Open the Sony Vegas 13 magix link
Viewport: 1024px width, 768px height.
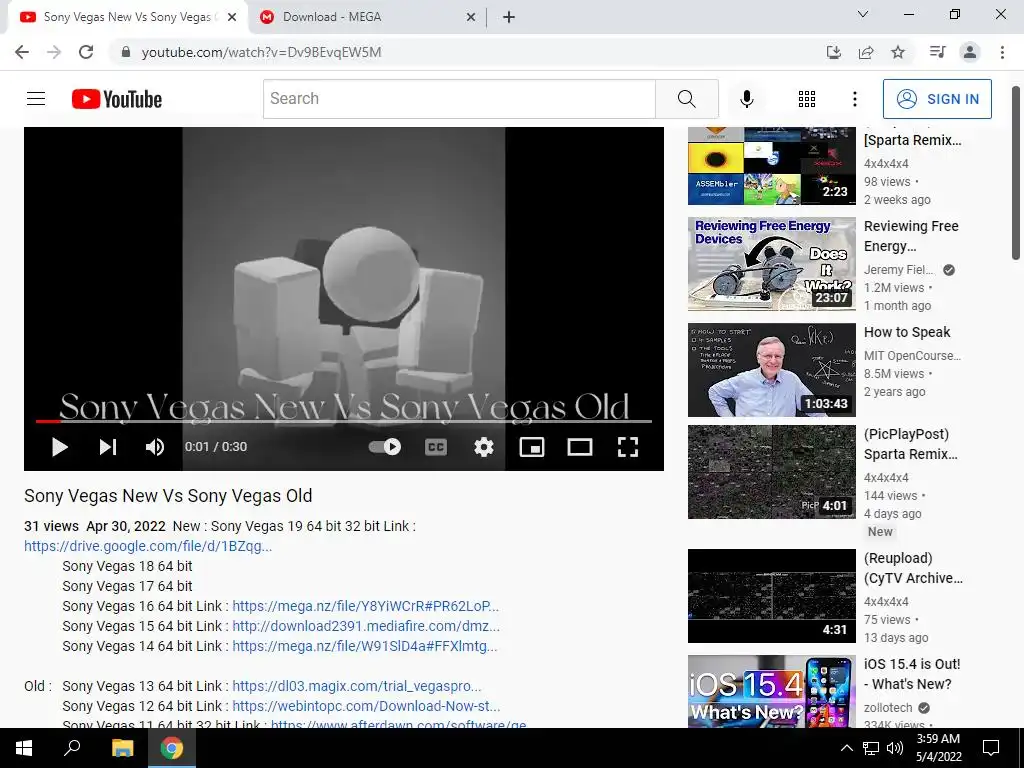click(x=357, y=686)
